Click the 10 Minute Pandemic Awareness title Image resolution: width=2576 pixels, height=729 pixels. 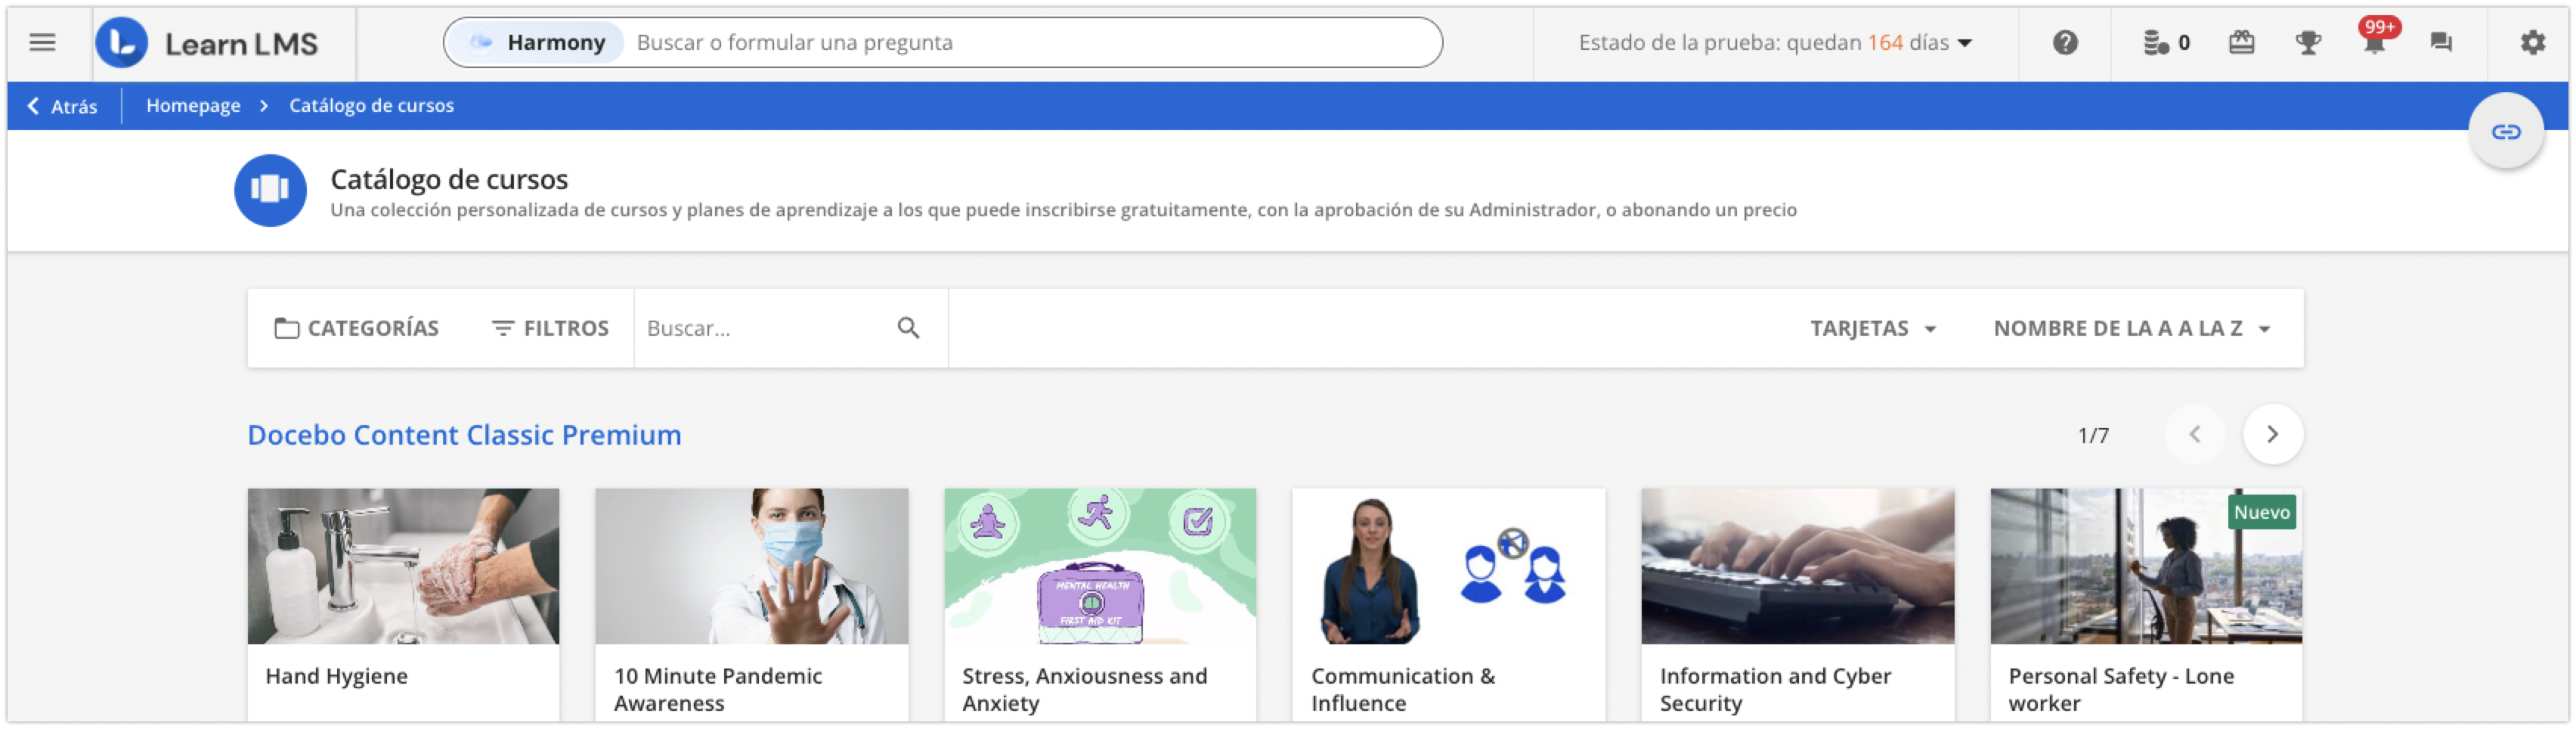[718, 689]
